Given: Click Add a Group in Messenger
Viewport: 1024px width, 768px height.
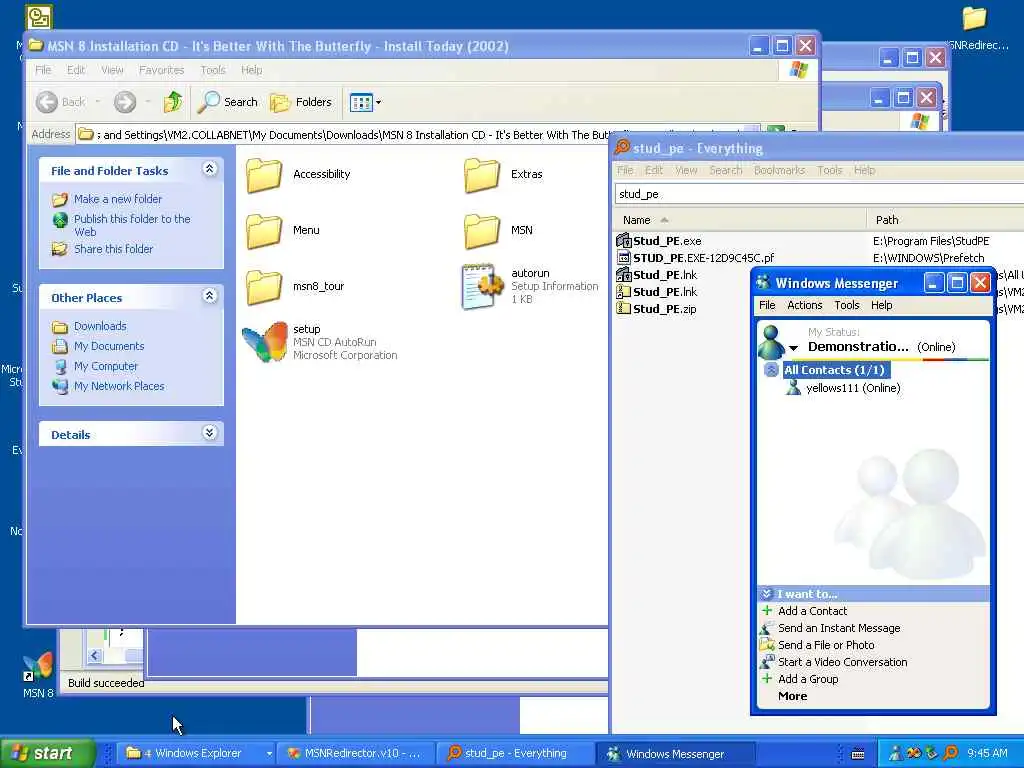Looking at the screenshot, I should (x=808, y=679).
